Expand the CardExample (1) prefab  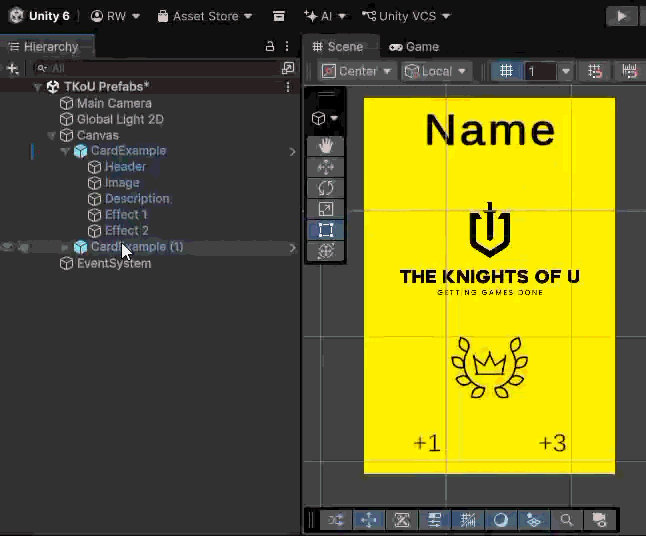pos(65,247)
